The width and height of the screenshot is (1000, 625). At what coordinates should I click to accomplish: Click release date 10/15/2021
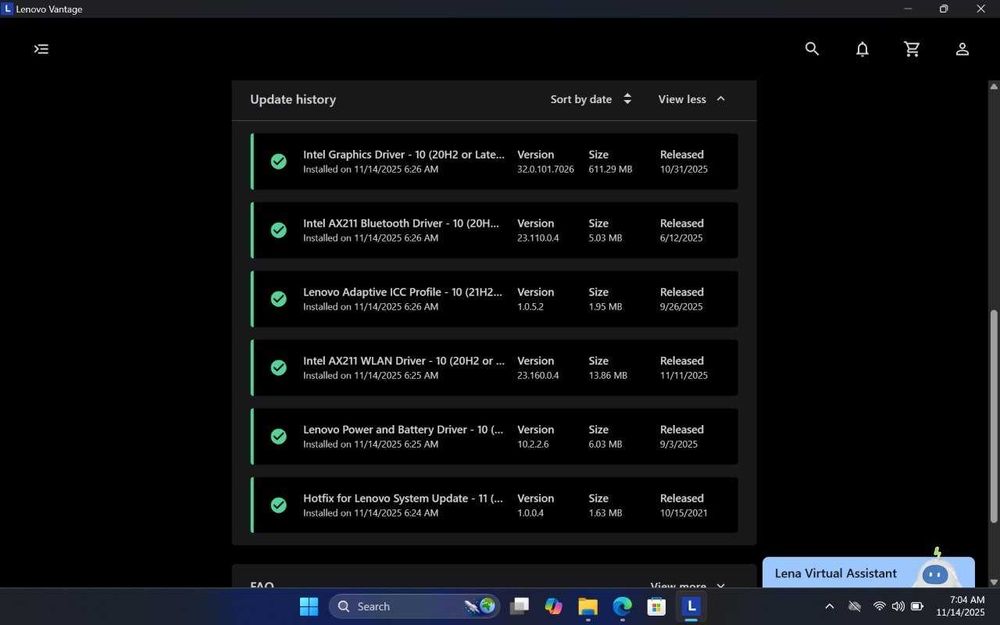pyautogui.click(x=684, y=513)
